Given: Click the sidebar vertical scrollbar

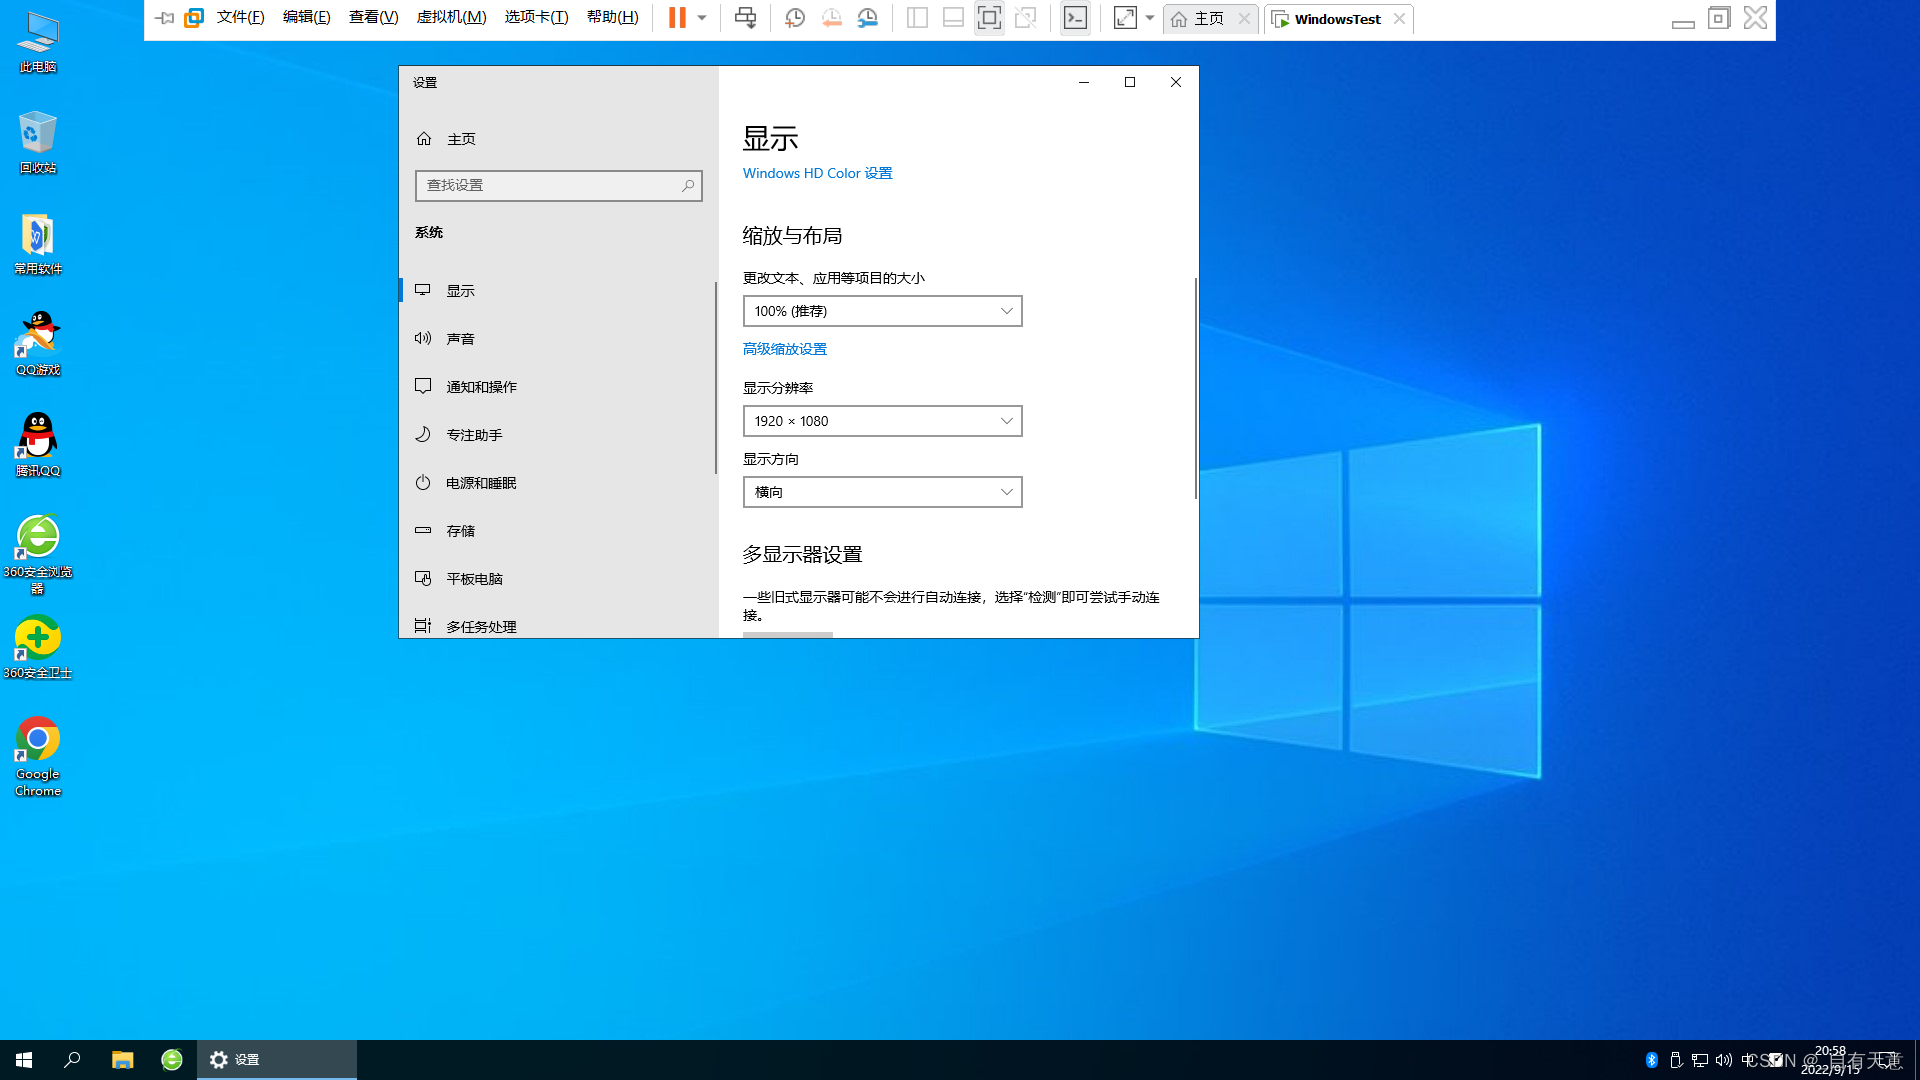Looking at the screenshot, I should [x=716, y=378].
